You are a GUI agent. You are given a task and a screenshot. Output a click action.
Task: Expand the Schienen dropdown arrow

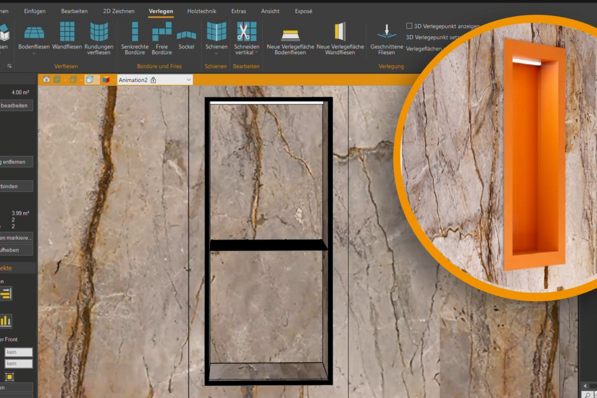pos(216,54)
